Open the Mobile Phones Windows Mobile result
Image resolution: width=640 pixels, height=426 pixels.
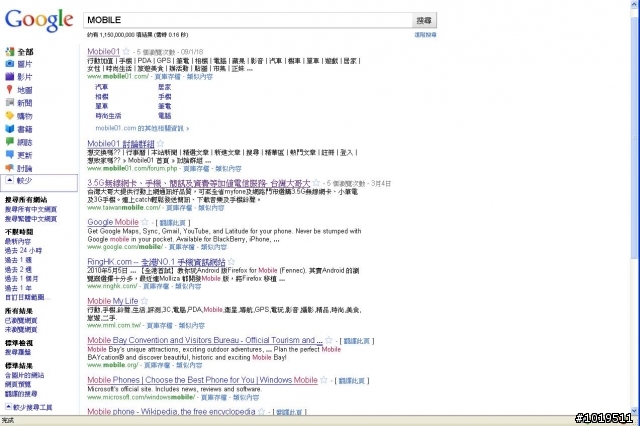pyautogui.click(x=202, y=380)
